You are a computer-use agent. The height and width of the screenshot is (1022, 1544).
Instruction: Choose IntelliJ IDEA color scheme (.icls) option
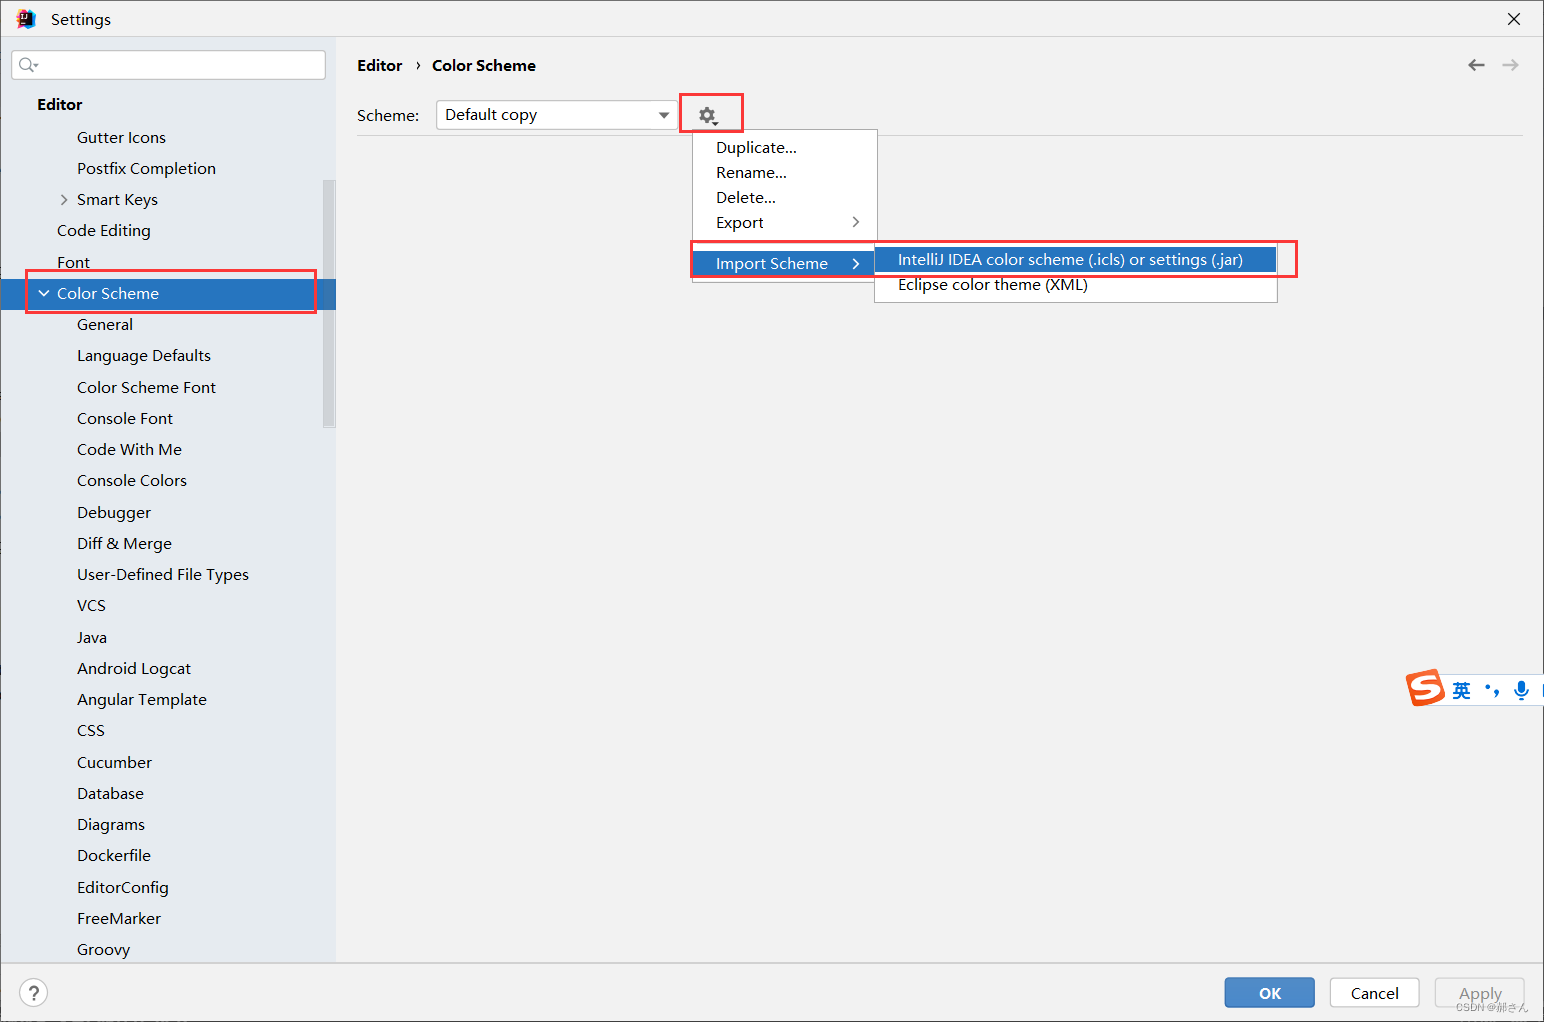[1075, 259]
